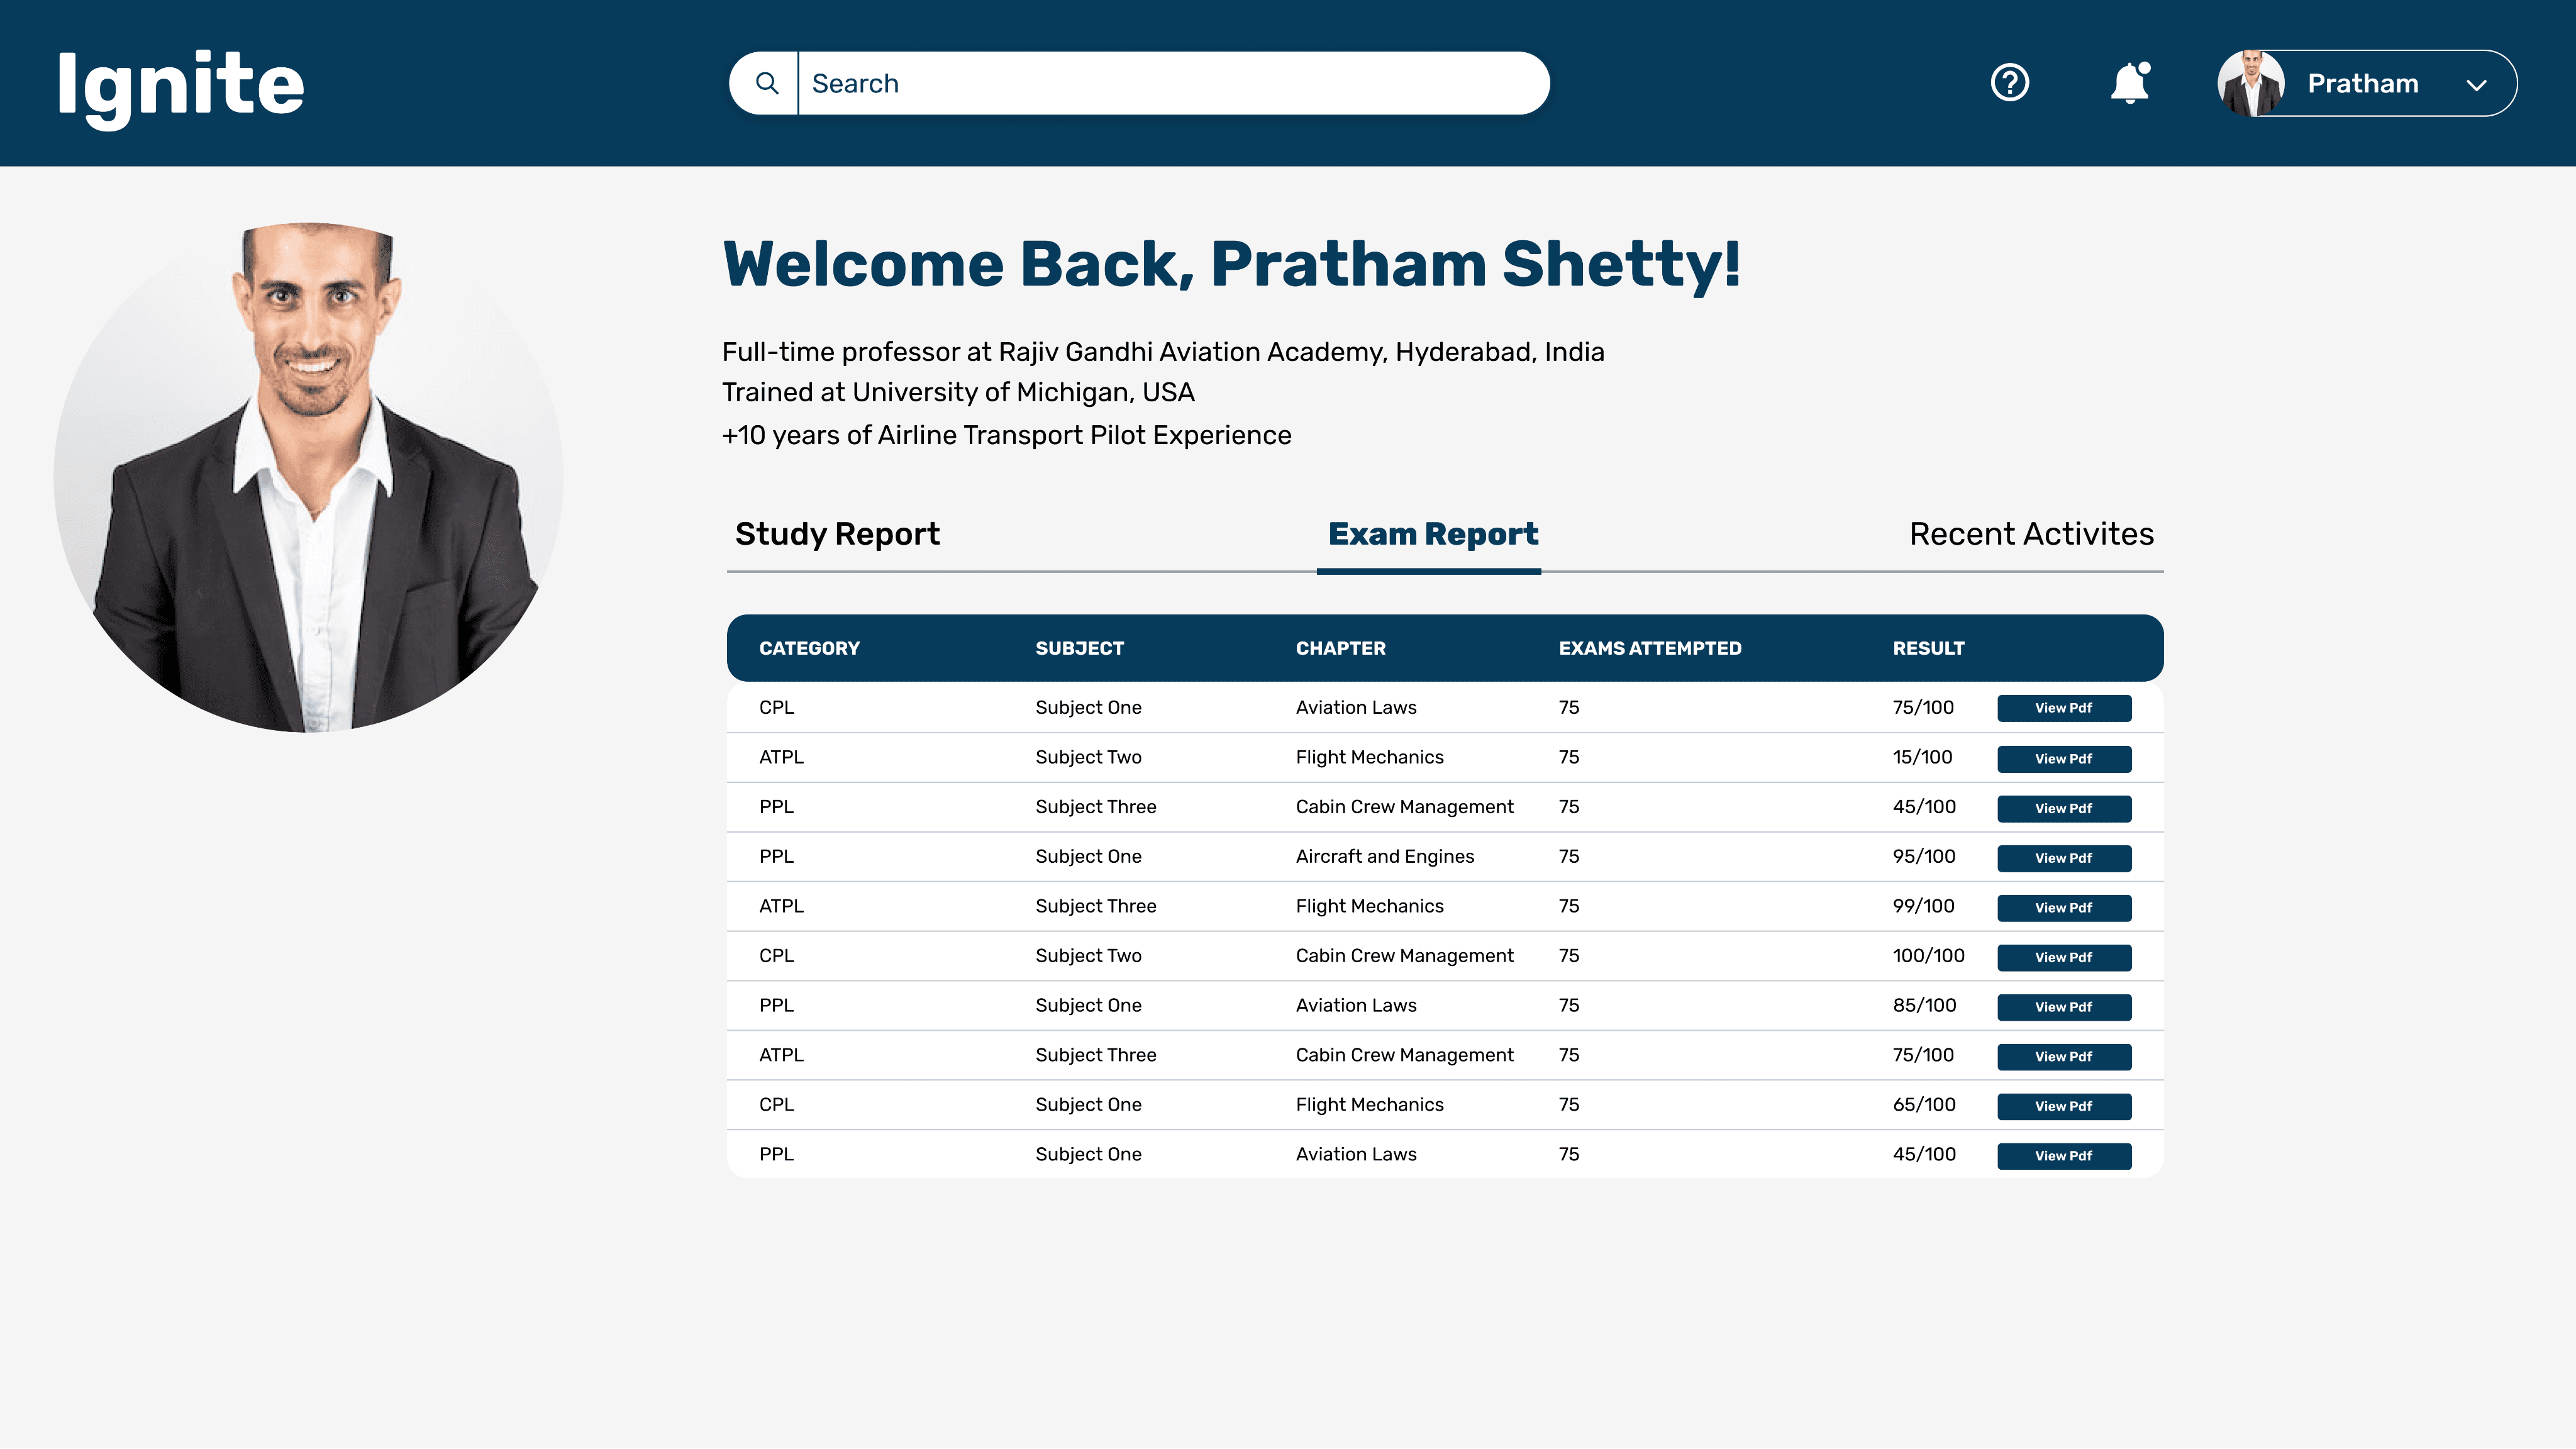Click the large circular profile photo
The width and height of the screenshot is (2576, 1449).
(308, 478)
